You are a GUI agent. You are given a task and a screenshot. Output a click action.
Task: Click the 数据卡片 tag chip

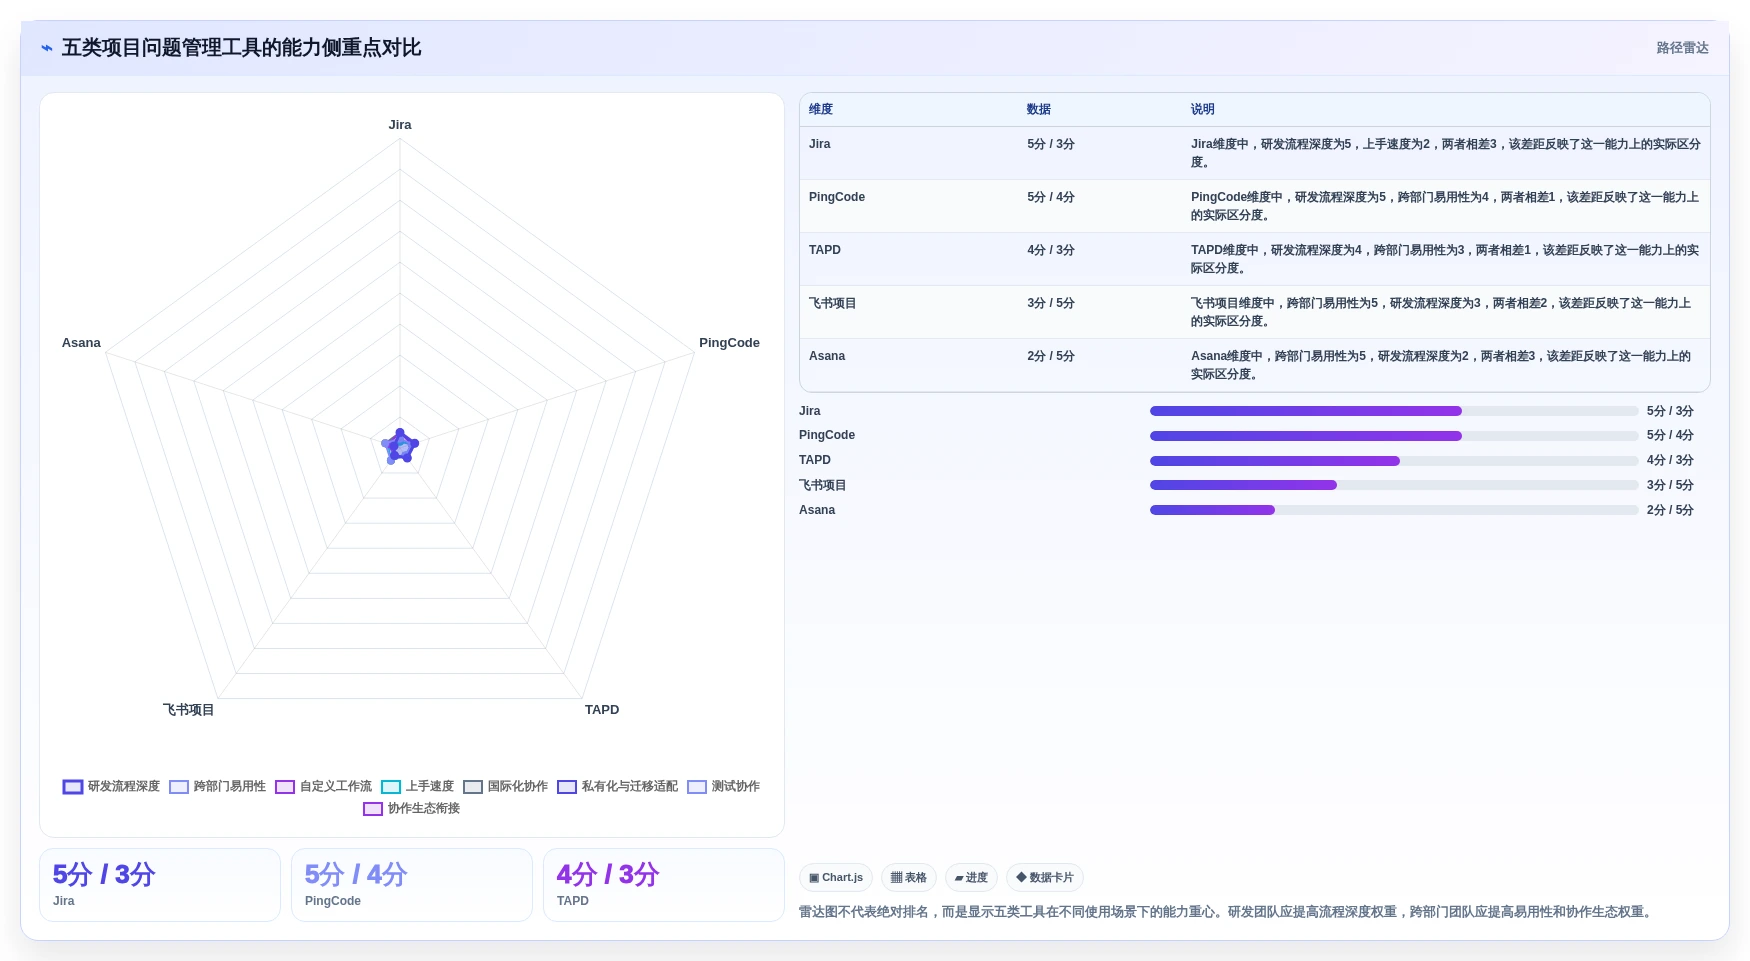(x=1045, y=877)
